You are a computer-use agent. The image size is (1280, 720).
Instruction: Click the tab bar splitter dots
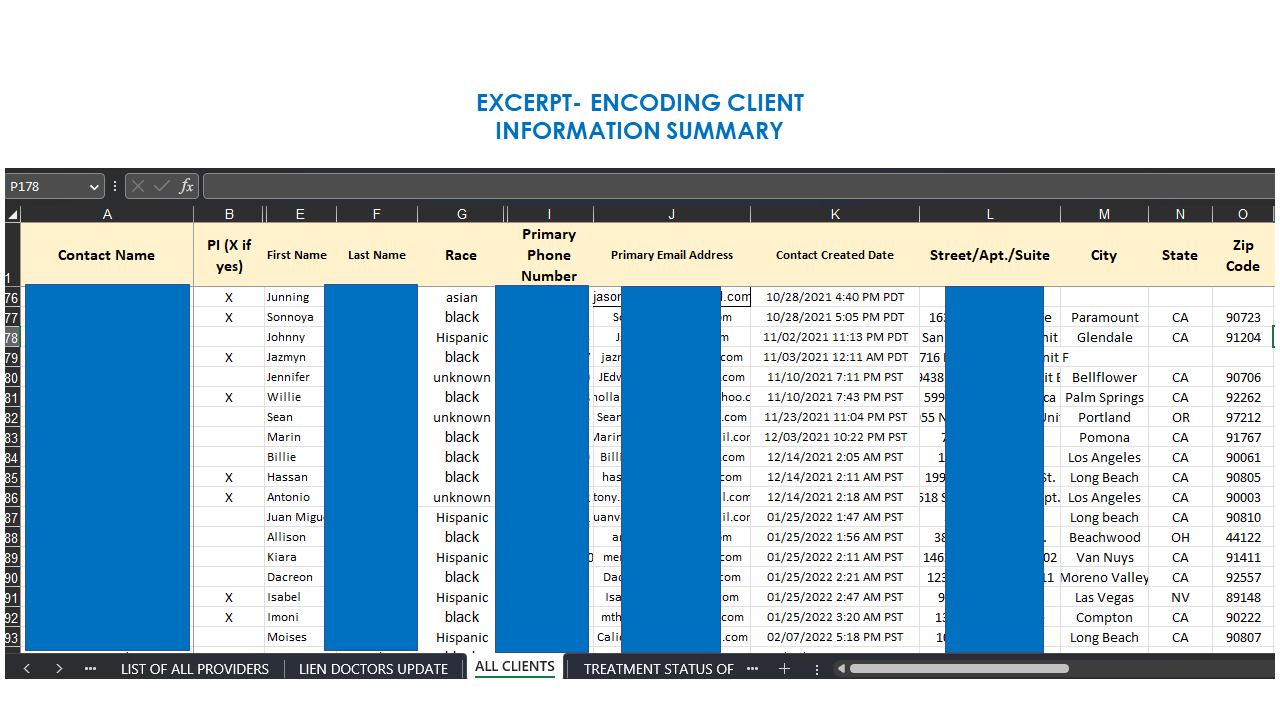pyautogui.click(x=817, y=669)
